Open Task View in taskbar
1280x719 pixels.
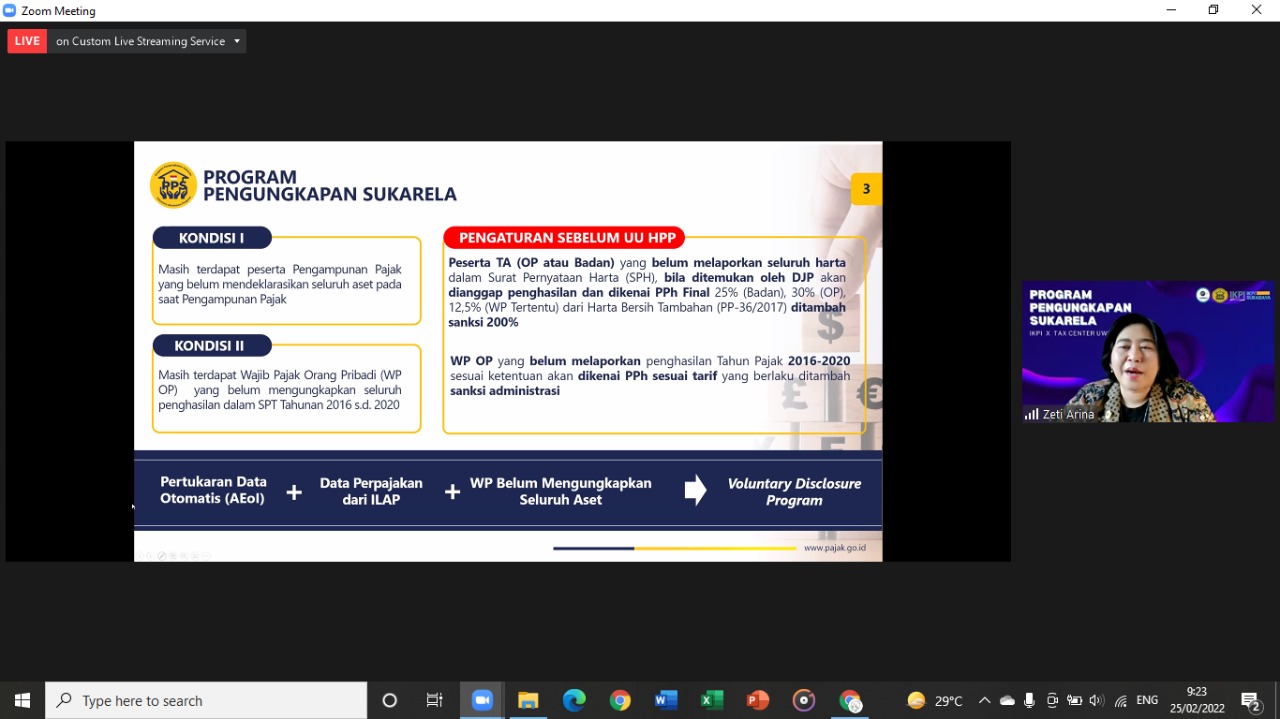coord(435,700)
